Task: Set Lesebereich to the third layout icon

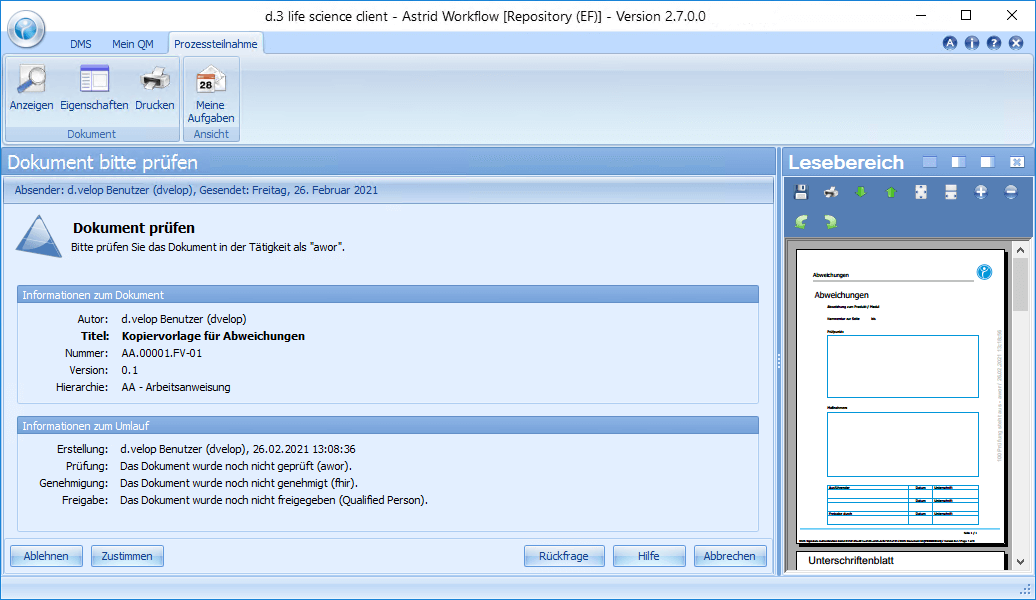Action: tap(988, 163)
